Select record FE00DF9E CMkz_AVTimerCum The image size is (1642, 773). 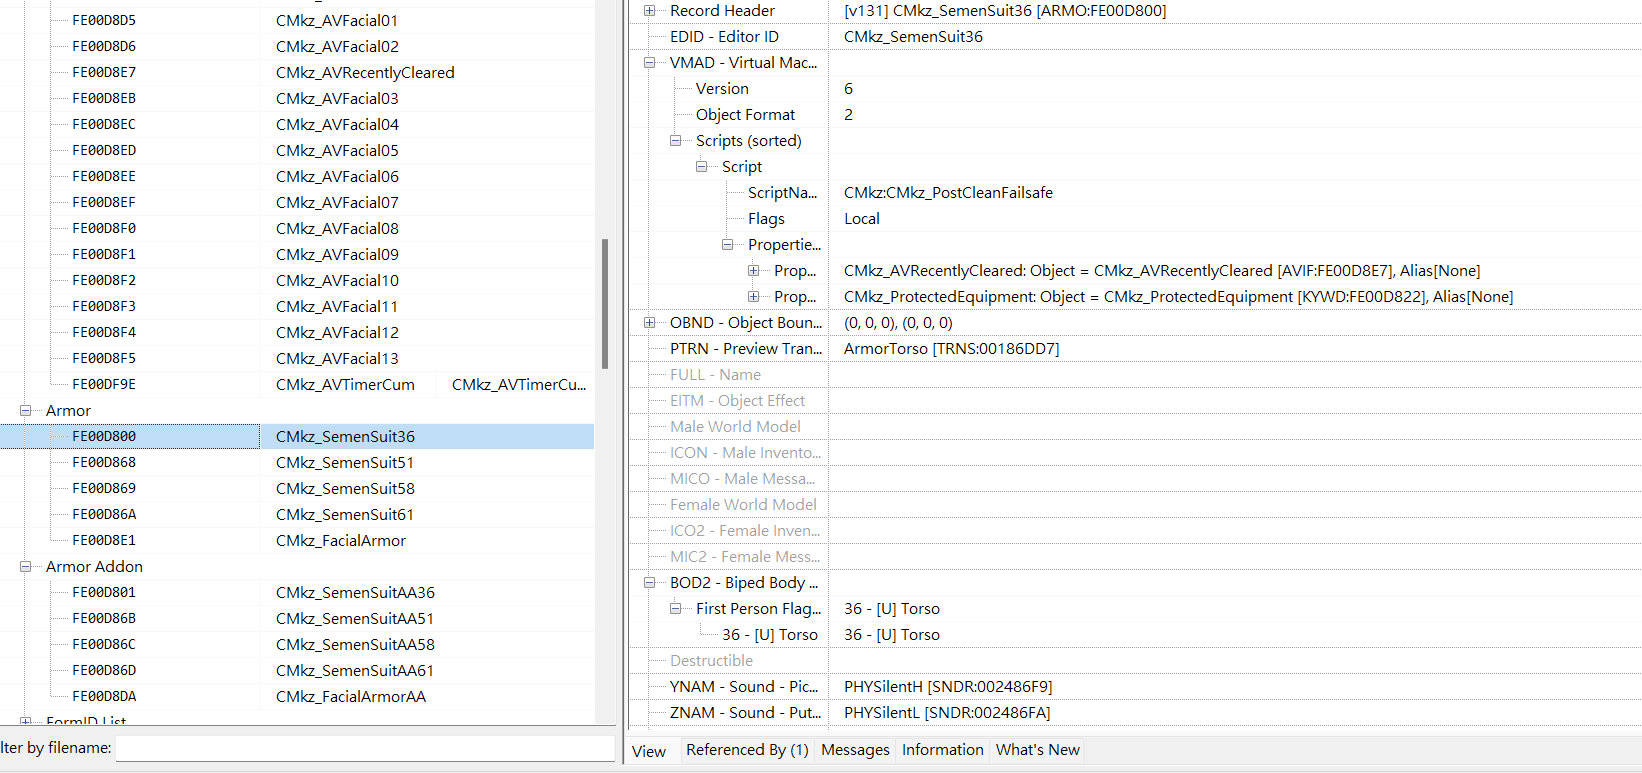pos(297,385)
